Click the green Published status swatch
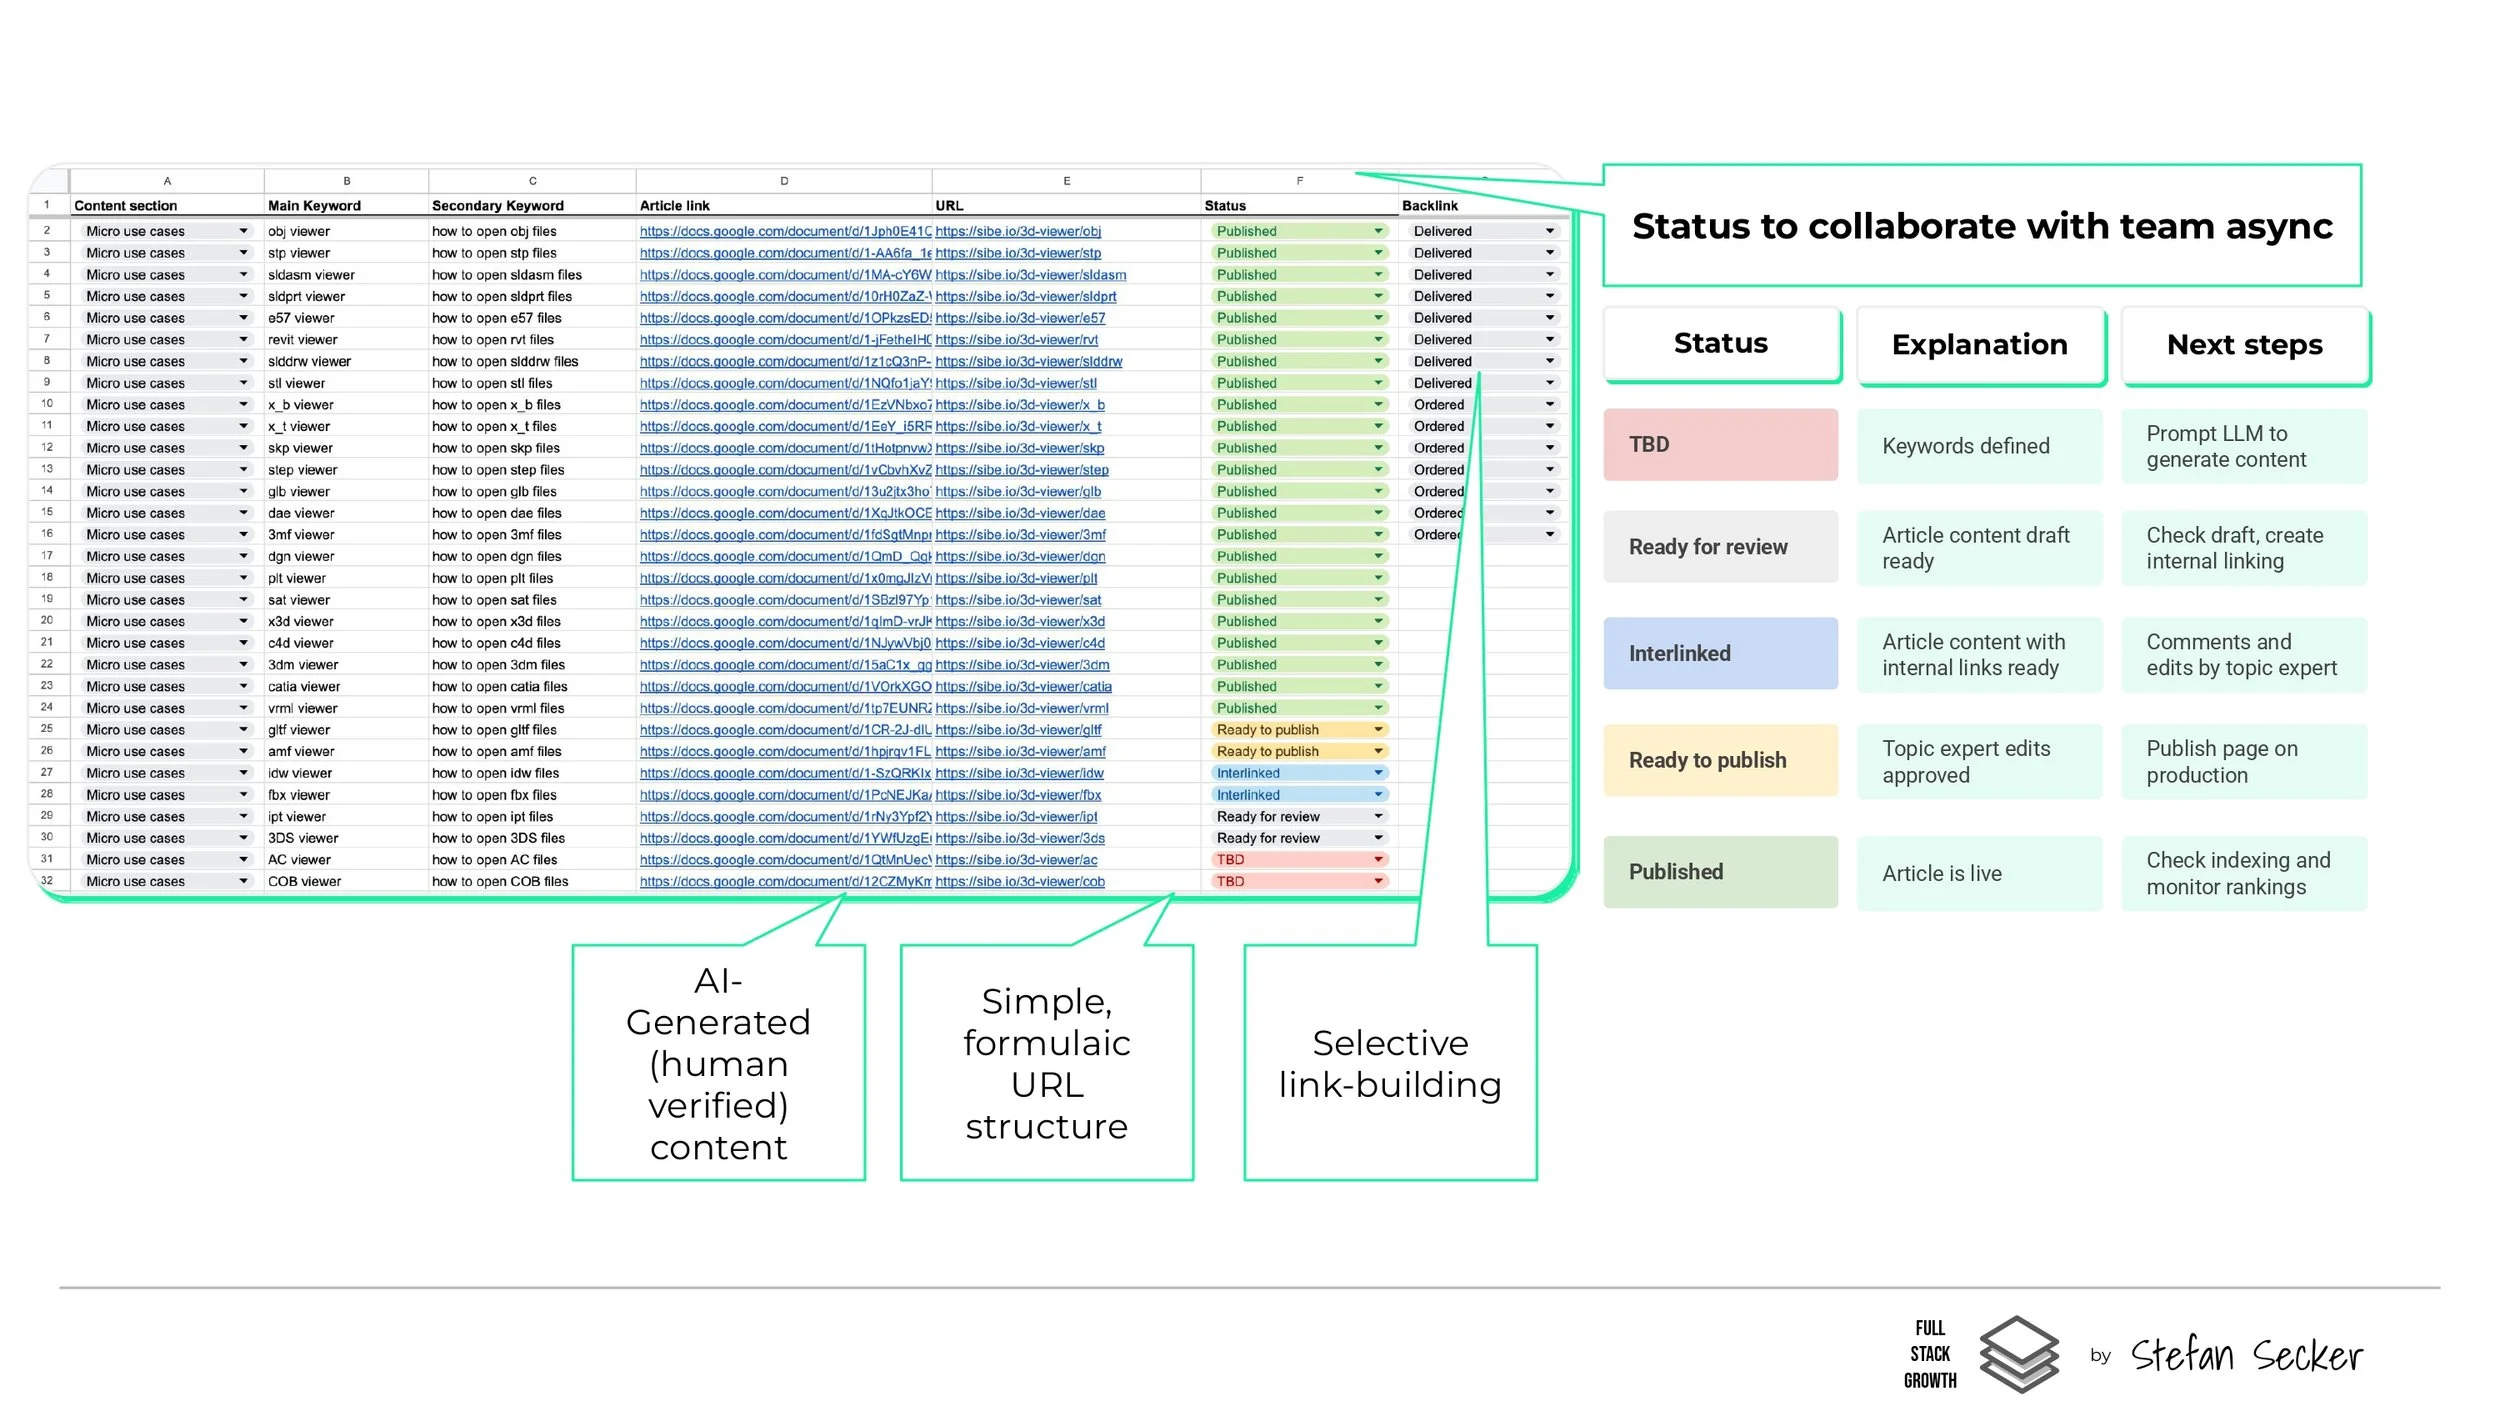 [1719, 871]
